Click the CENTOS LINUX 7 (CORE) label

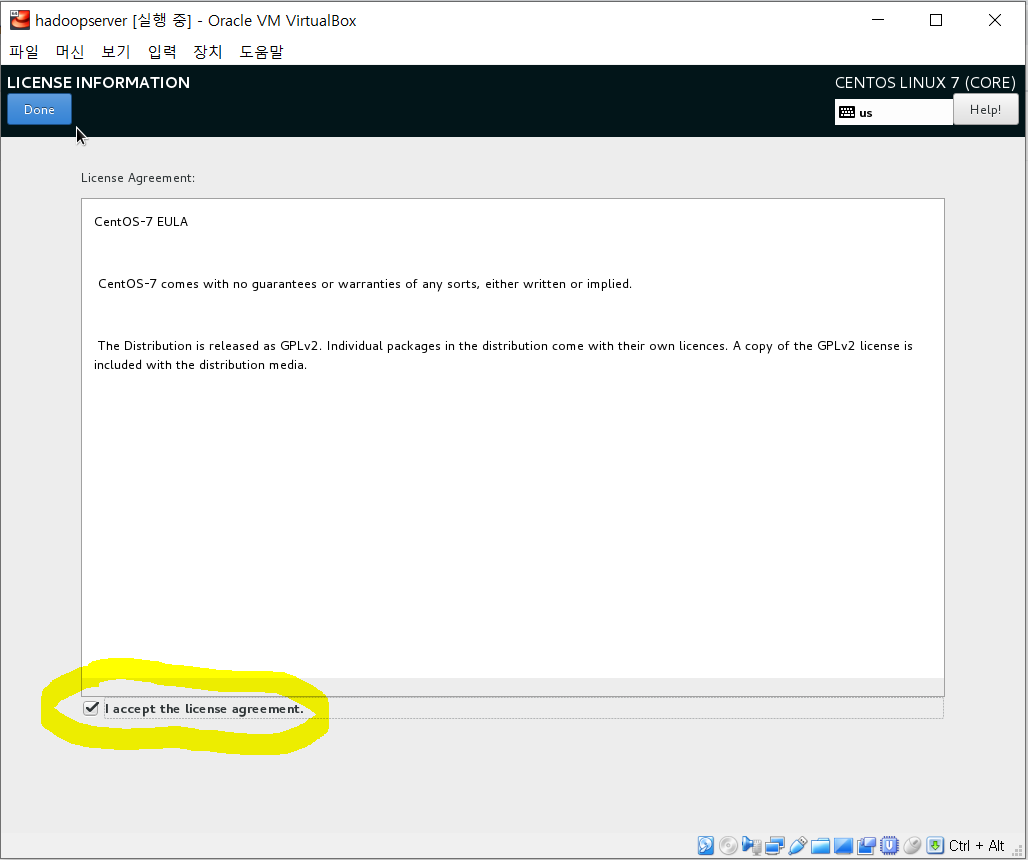tap(925, 83)
